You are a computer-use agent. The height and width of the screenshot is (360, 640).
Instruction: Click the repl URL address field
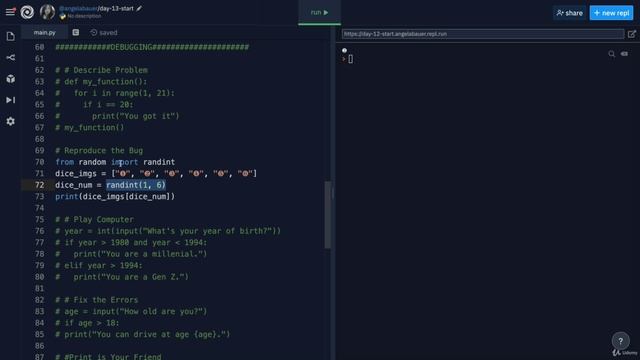[483, 34]
